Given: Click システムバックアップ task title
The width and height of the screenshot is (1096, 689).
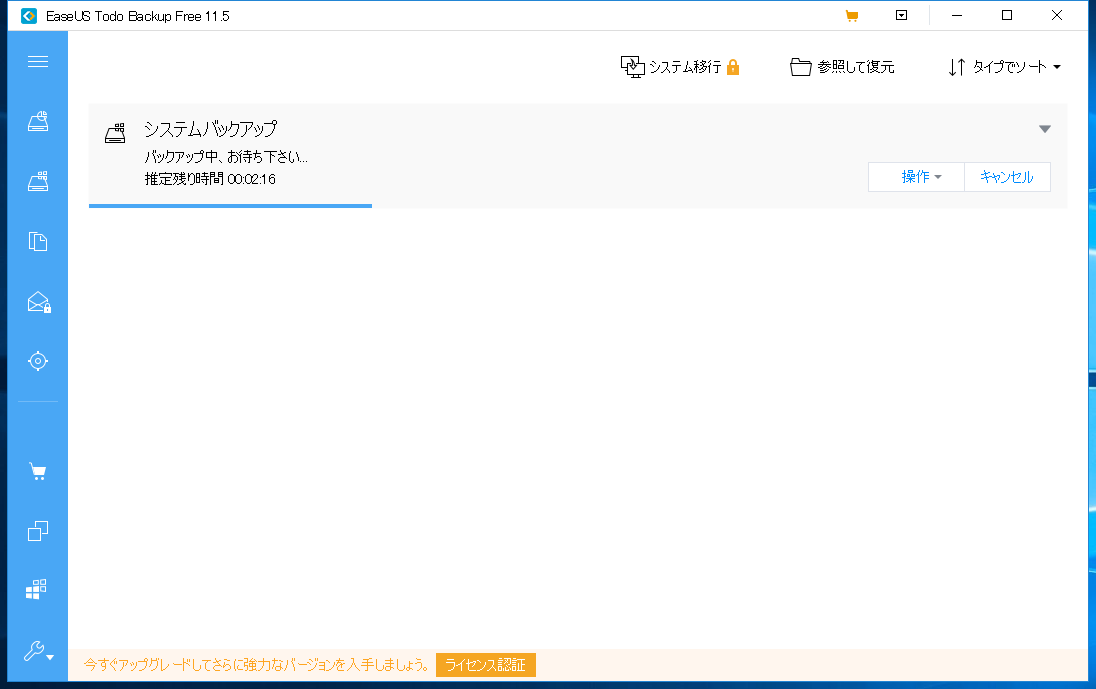Looking at the screenshot, I should tap(210, 129).
